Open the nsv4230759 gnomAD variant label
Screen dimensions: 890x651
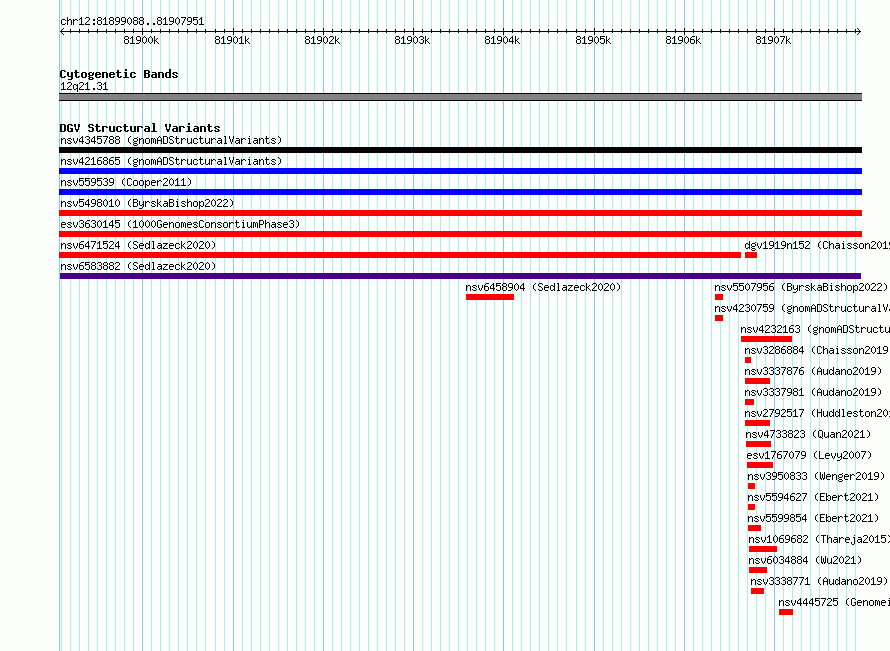coord(802,308)
